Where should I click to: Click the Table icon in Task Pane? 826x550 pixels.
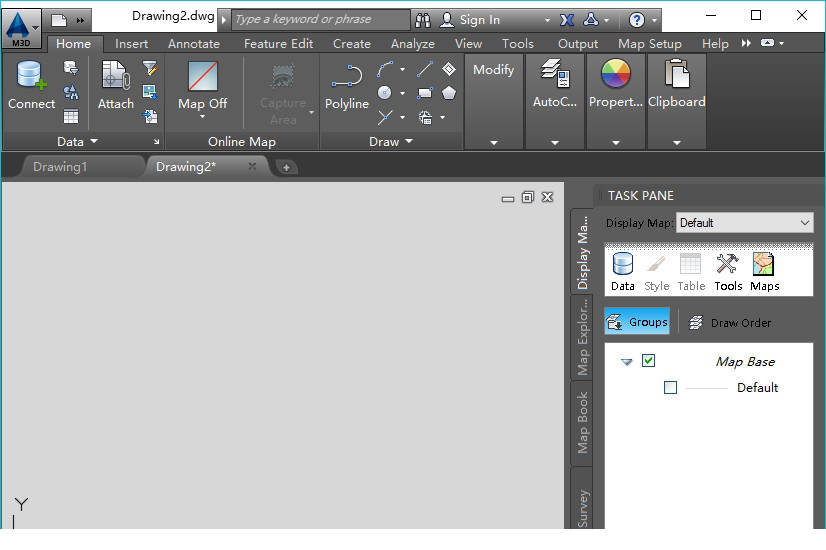tap(691, 271)
